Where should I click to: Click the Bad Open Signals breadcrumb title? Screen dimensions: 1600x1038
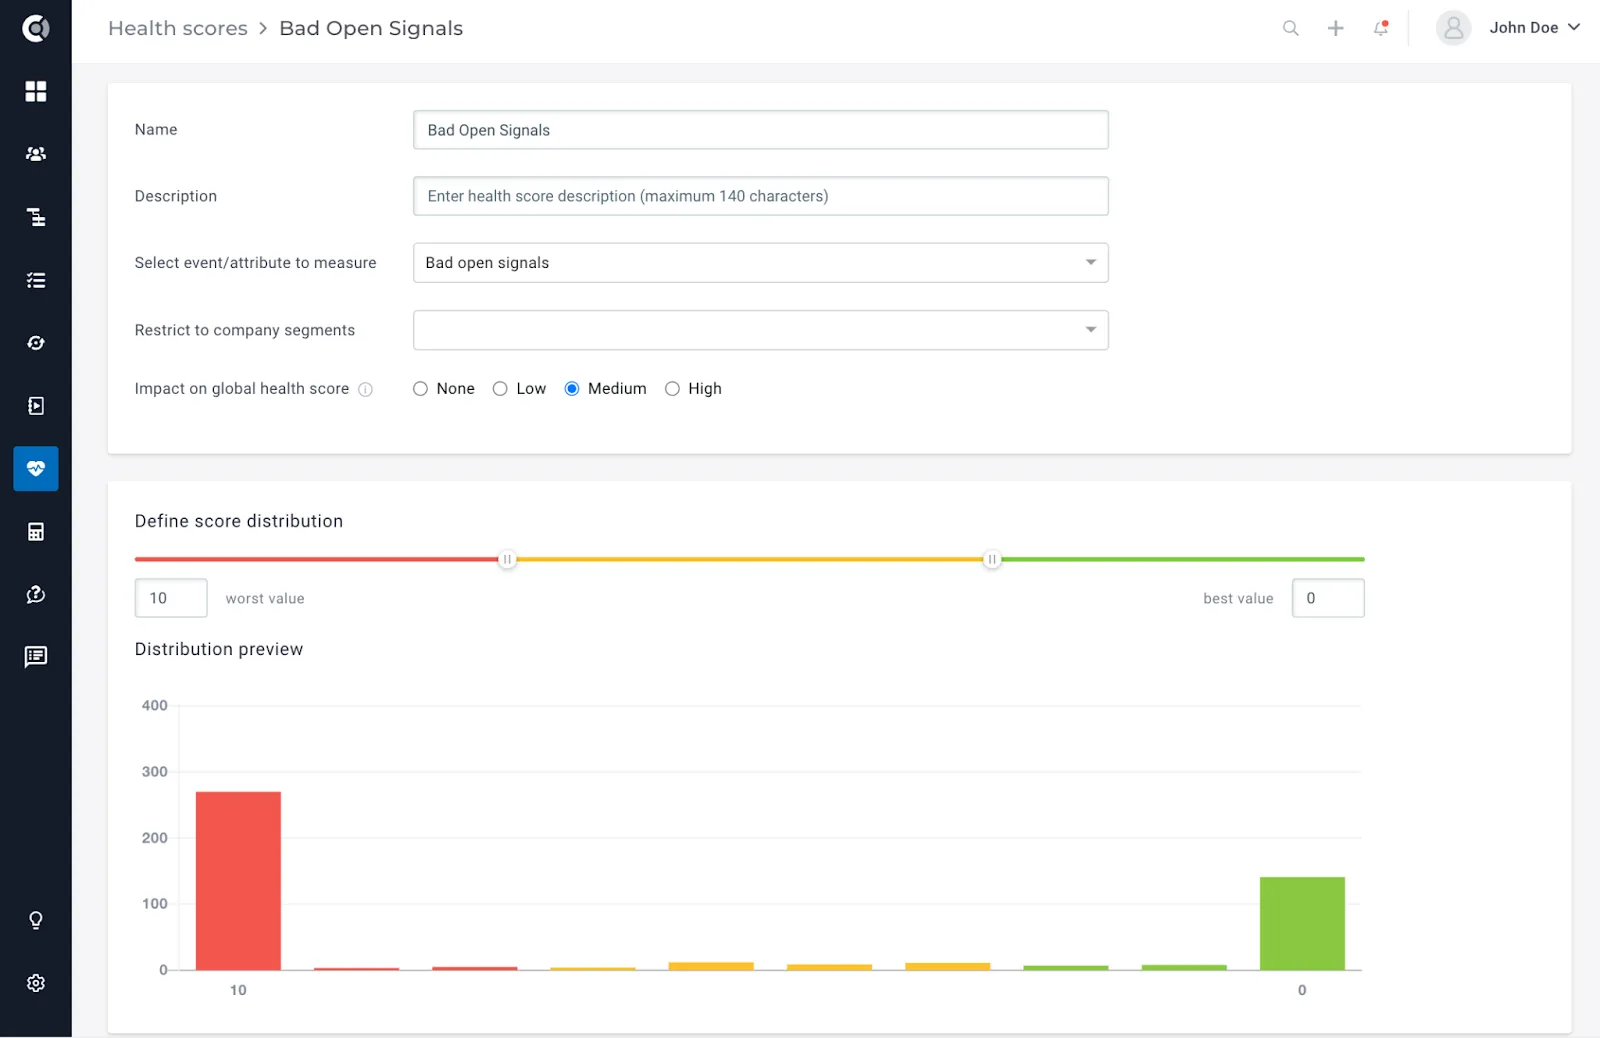pyautogui.click(x=371, y=28)
